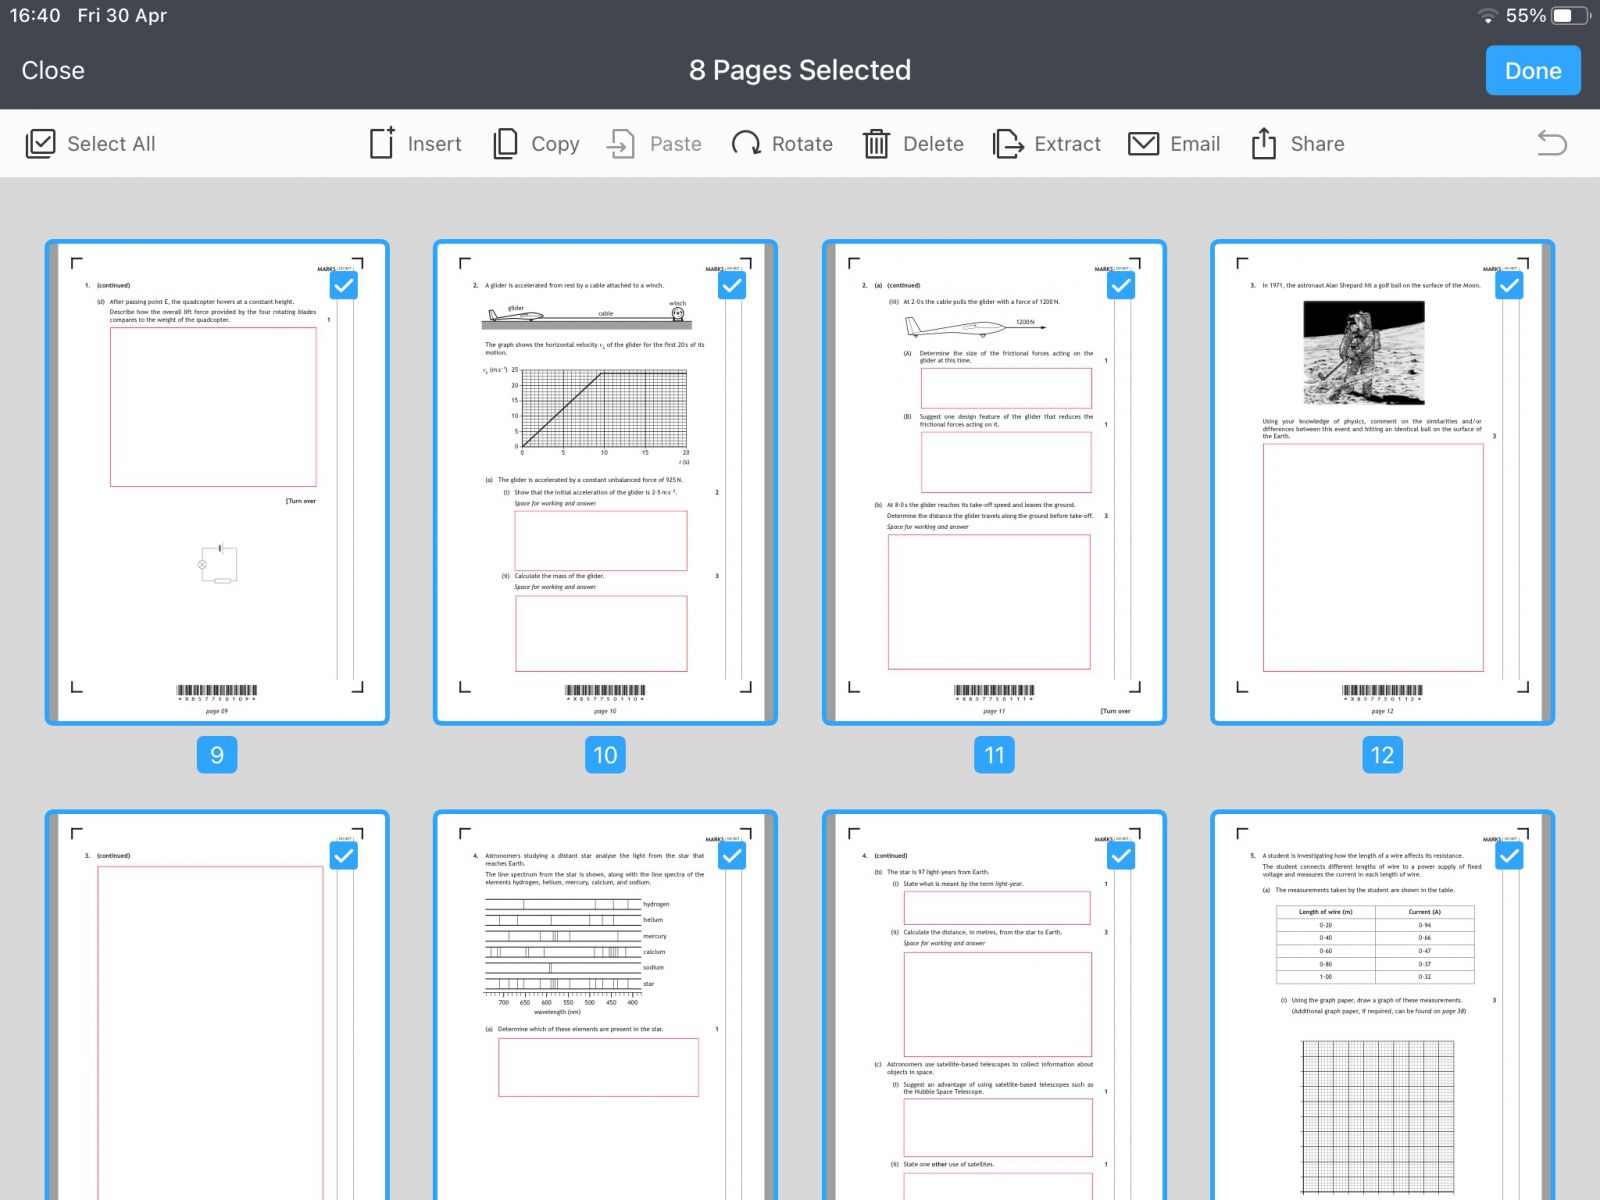Toggle checkmark on blank continued page 13
The image size is (1600, 1200).
coord(344,856)
